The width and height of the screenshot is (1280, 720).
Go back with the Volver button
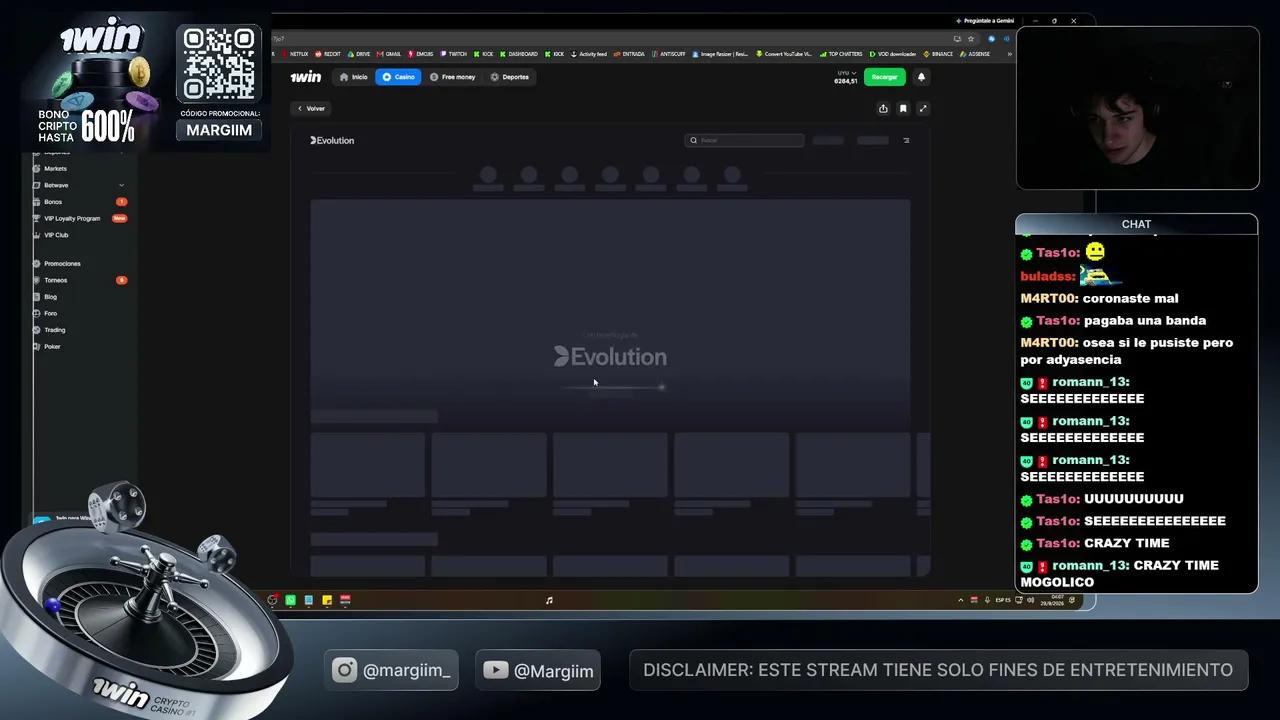click(311, 108)
